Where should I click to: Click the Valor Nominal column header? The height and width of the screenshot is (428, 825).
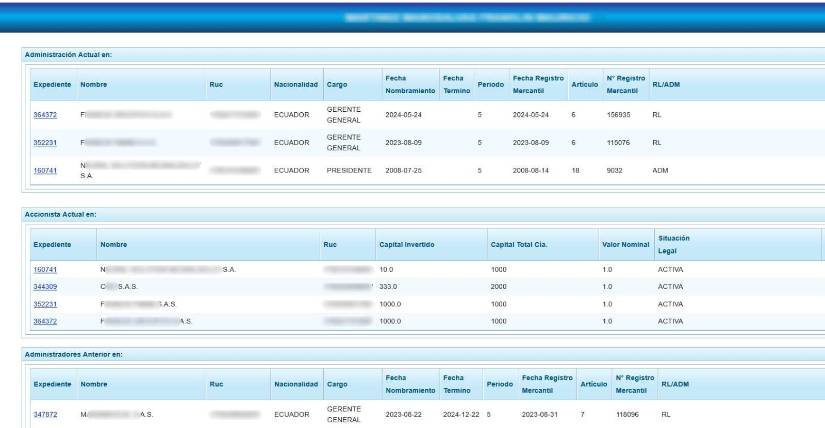(624, 243)
